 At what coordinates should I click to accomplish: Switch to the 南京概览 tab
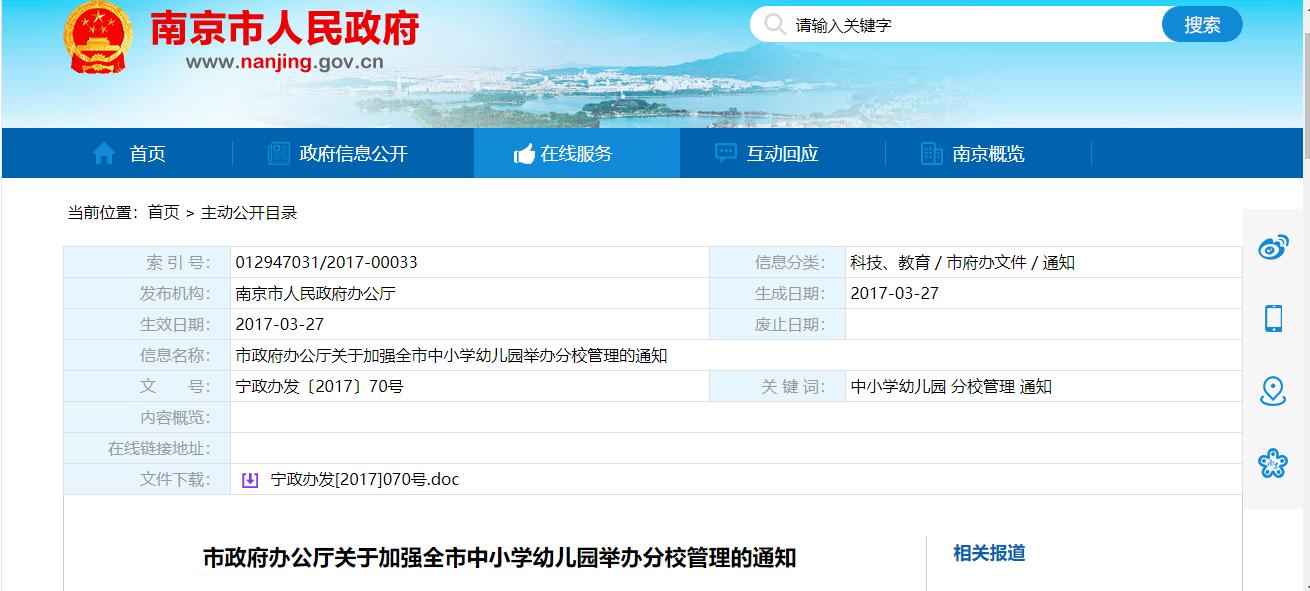(991, 152)
